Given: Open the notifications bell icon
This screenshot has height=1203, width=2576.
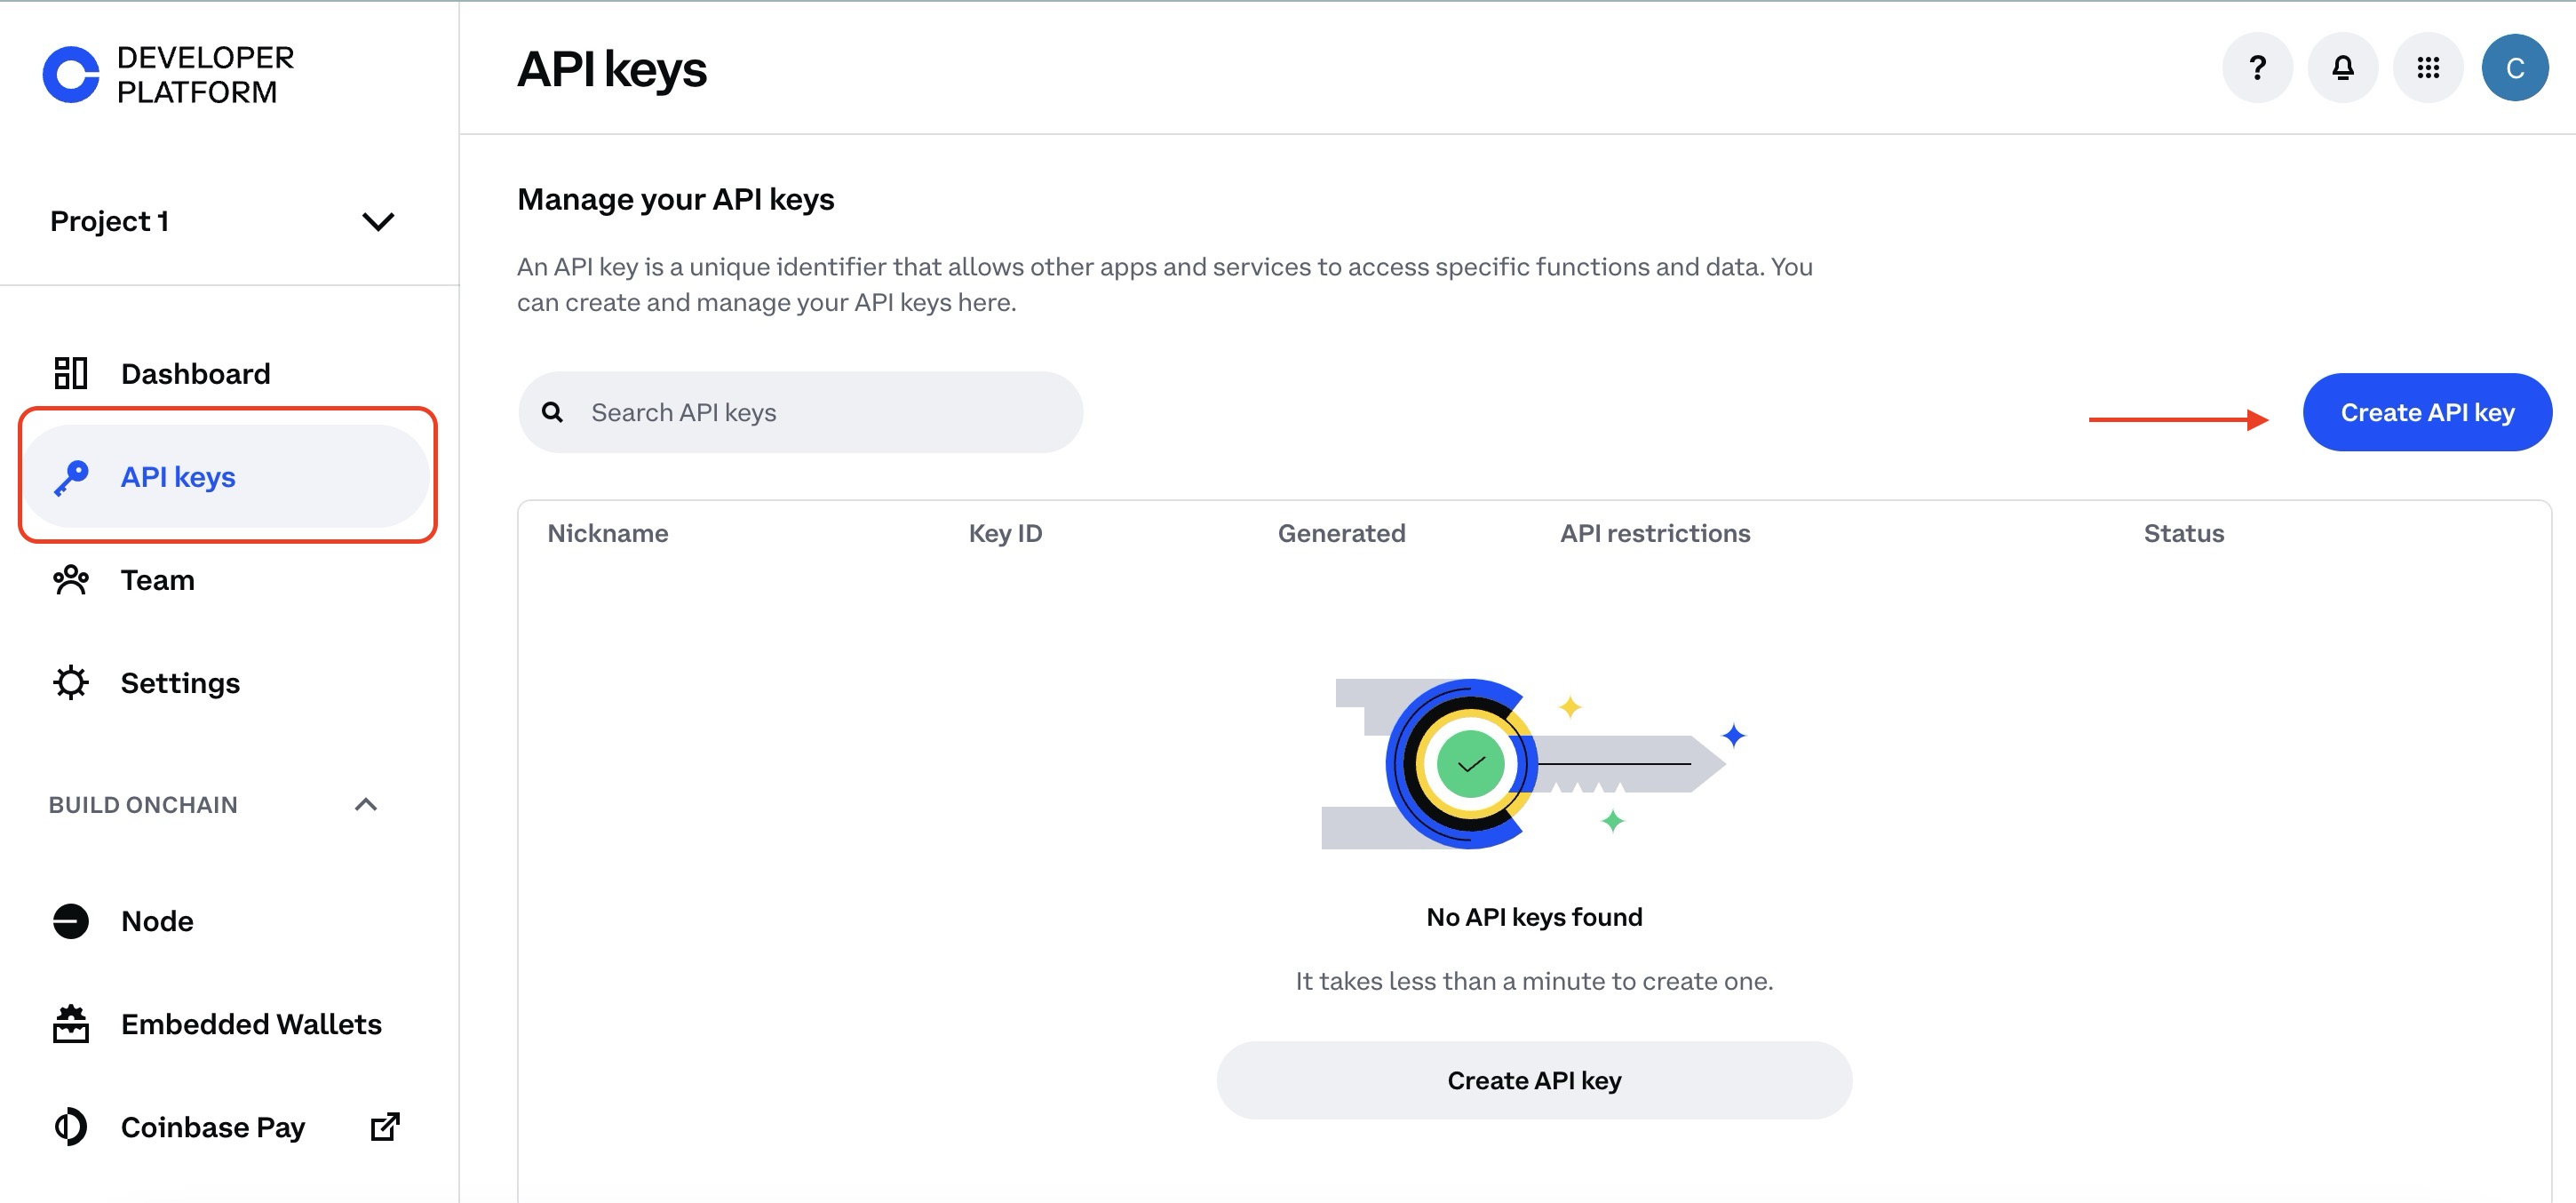Looking at the screenshot, I should coord(2342,68).
